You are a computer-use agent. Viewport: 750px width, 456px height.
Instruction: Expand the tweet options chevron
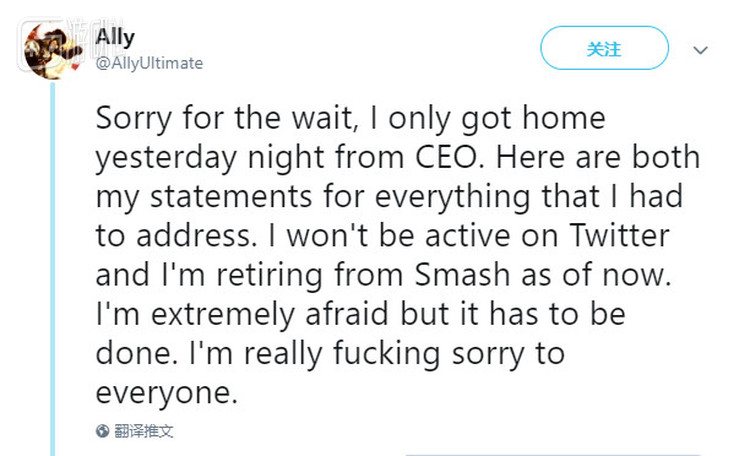[x=700, y=49]
